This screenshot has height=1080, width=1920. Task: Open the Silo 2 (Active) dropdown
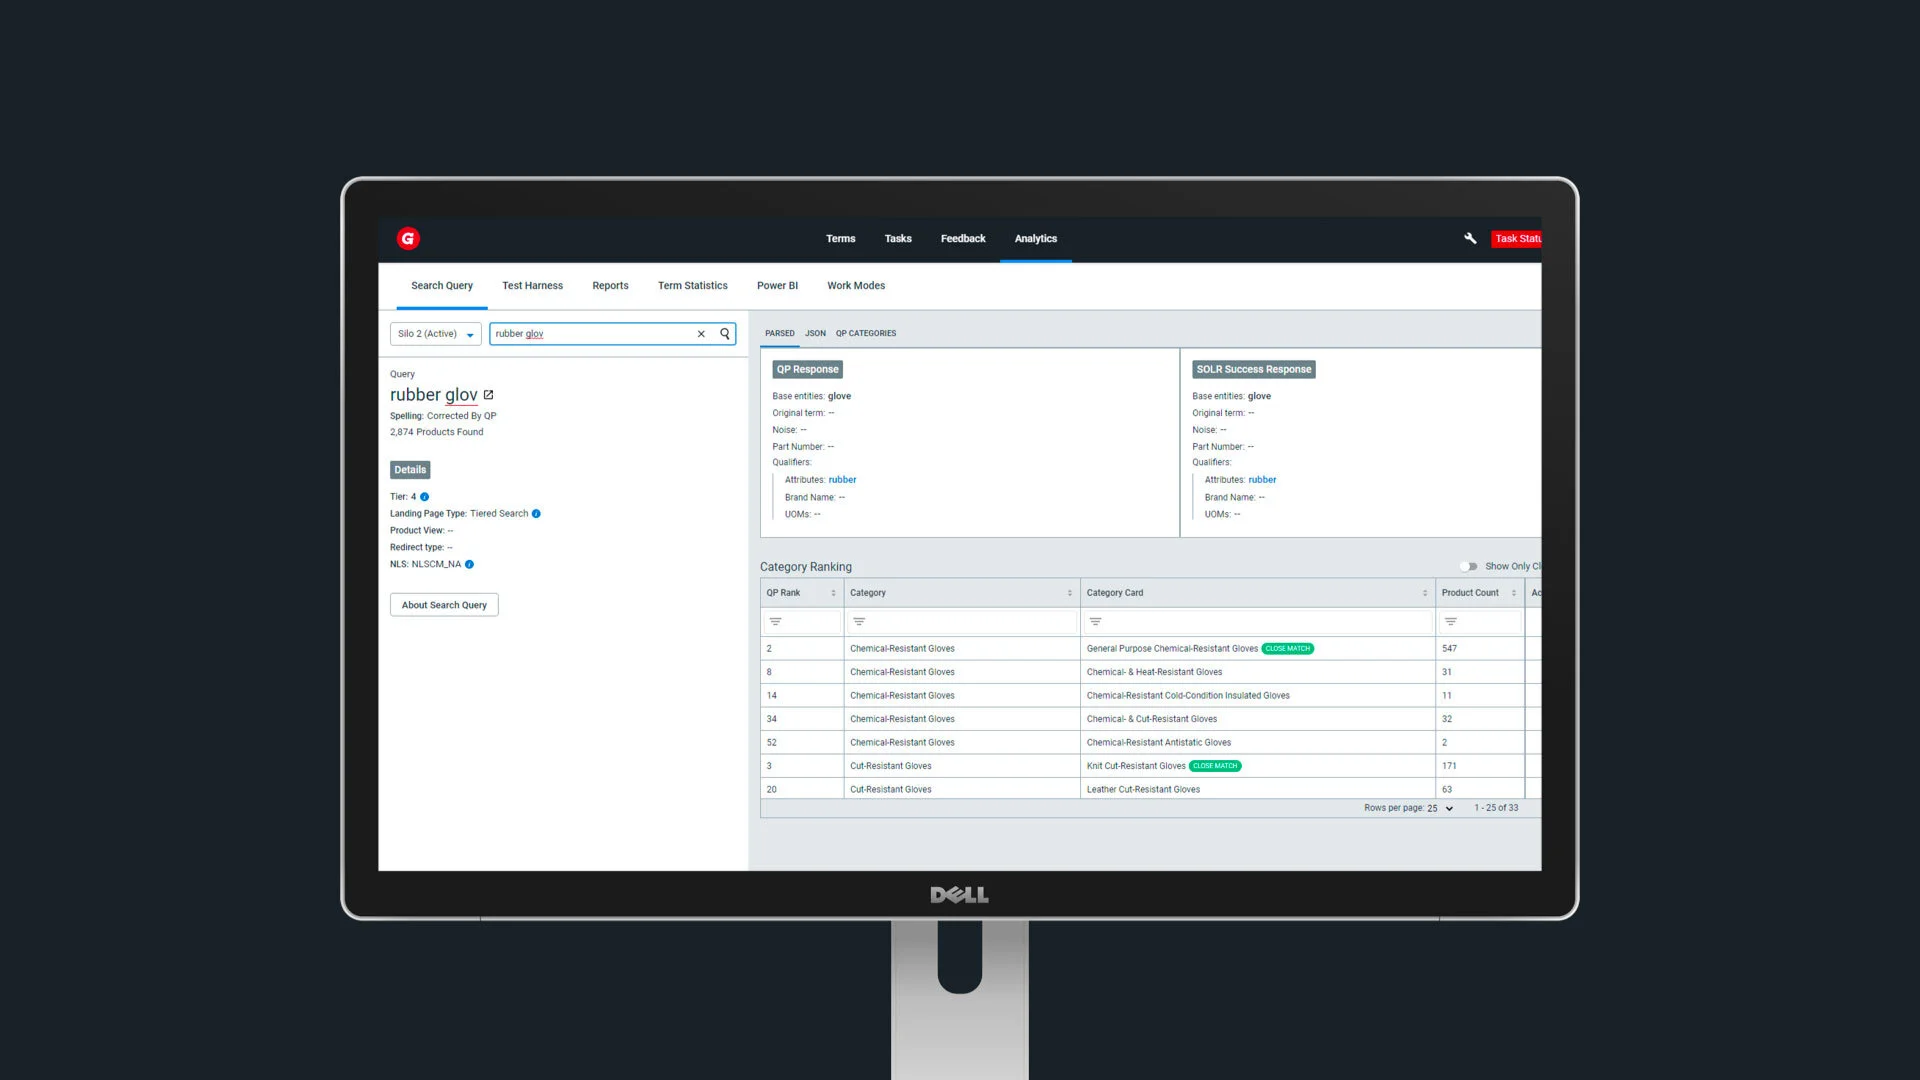click(x=435, y=334)
